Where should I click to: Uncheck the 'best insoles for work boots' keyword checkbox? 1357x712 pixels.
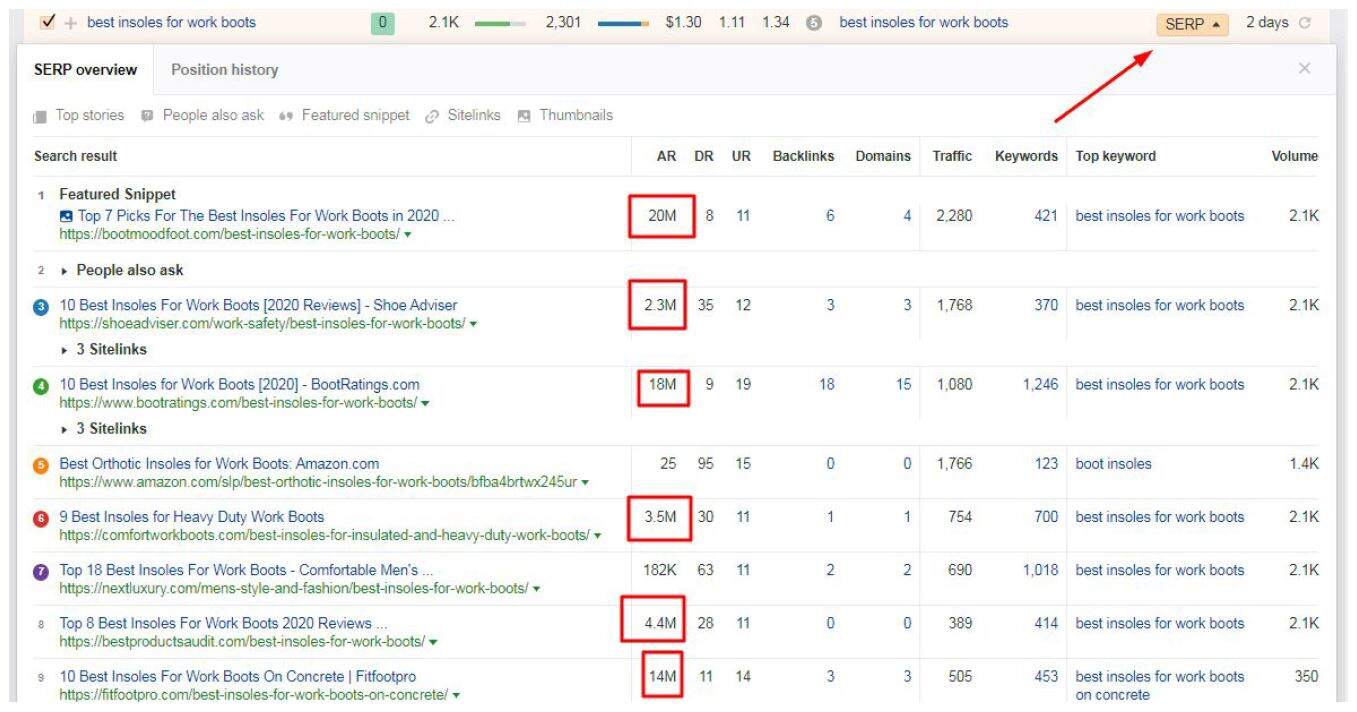click(x=49, y=22)
